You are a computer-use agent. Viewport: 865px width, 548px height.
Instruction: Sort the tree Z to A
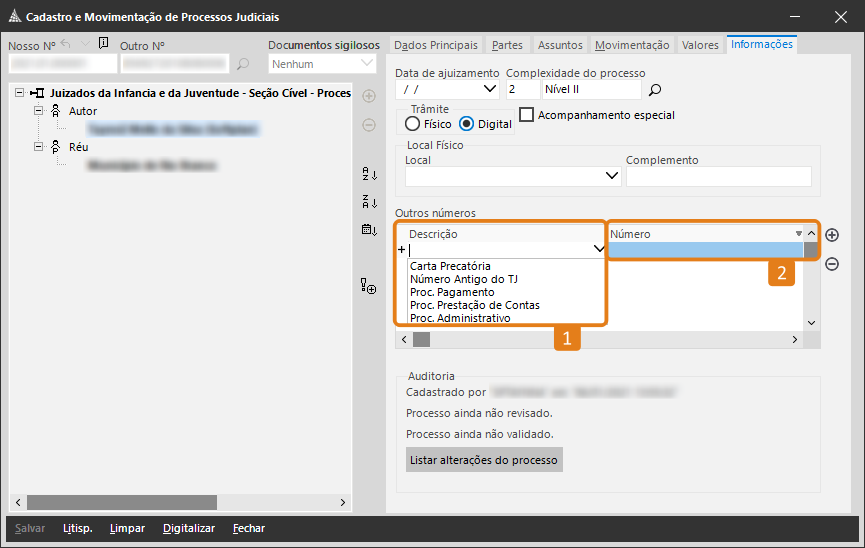pyautogui.click(x=369, y=202)
